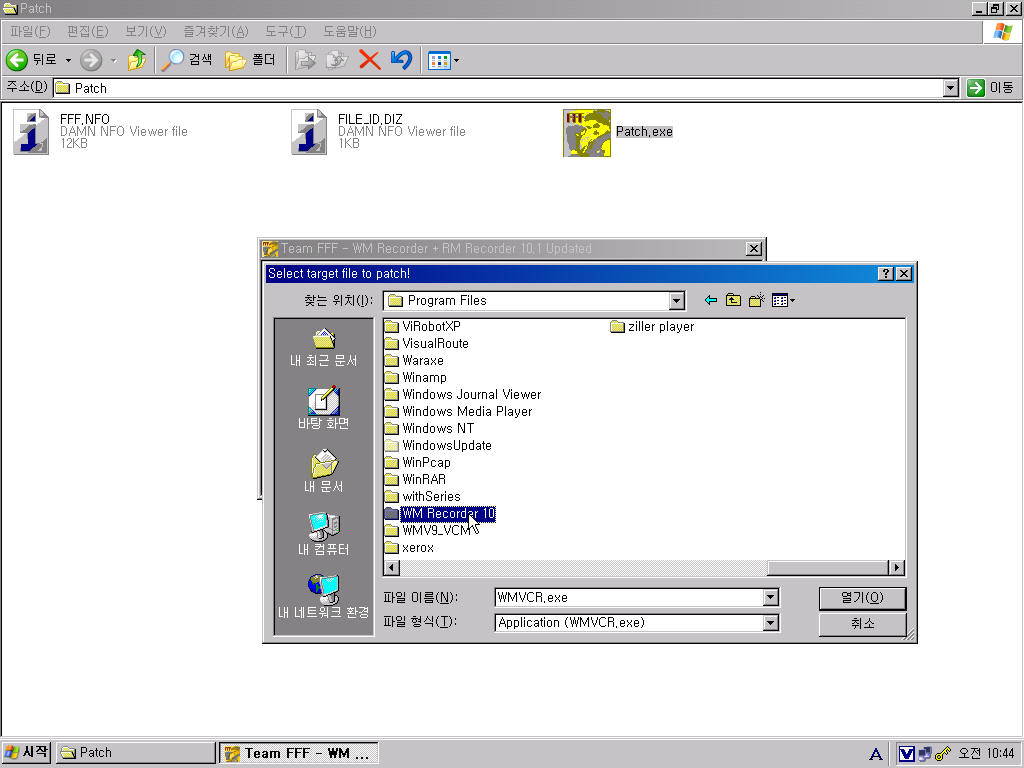The image size is (1024, 768).
Task: Click the green Go button by address bar
Action: [991, 88]
